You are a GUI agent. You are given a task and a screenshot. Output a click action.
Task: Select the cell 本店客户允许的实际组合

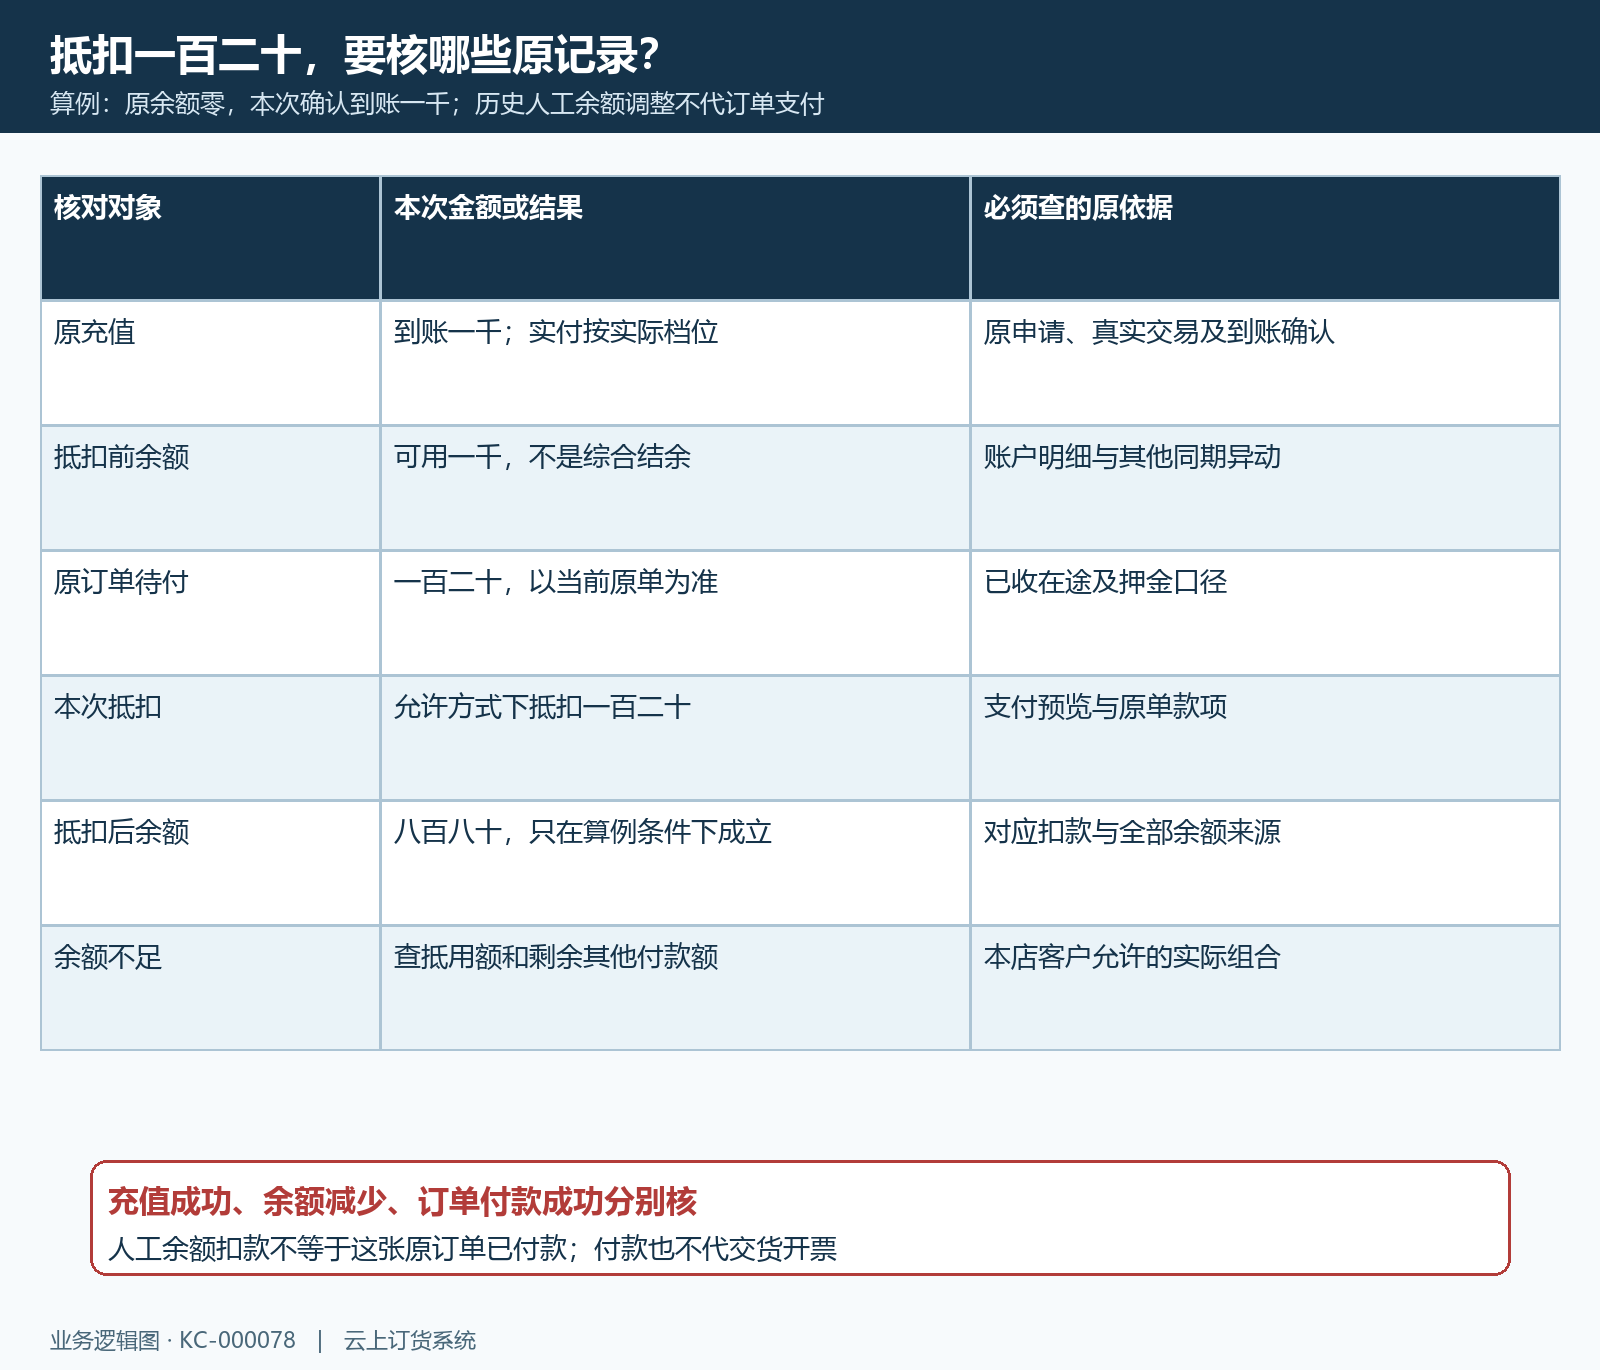(x=1265, y=988)
